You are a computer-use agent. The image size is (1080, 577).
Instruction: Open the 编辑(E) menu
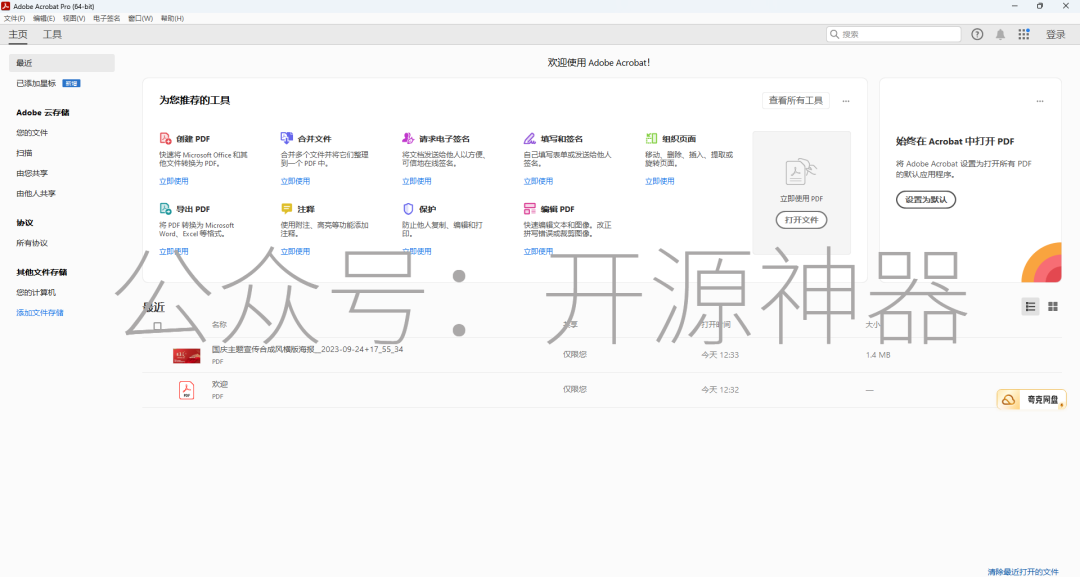coord(44,19)
